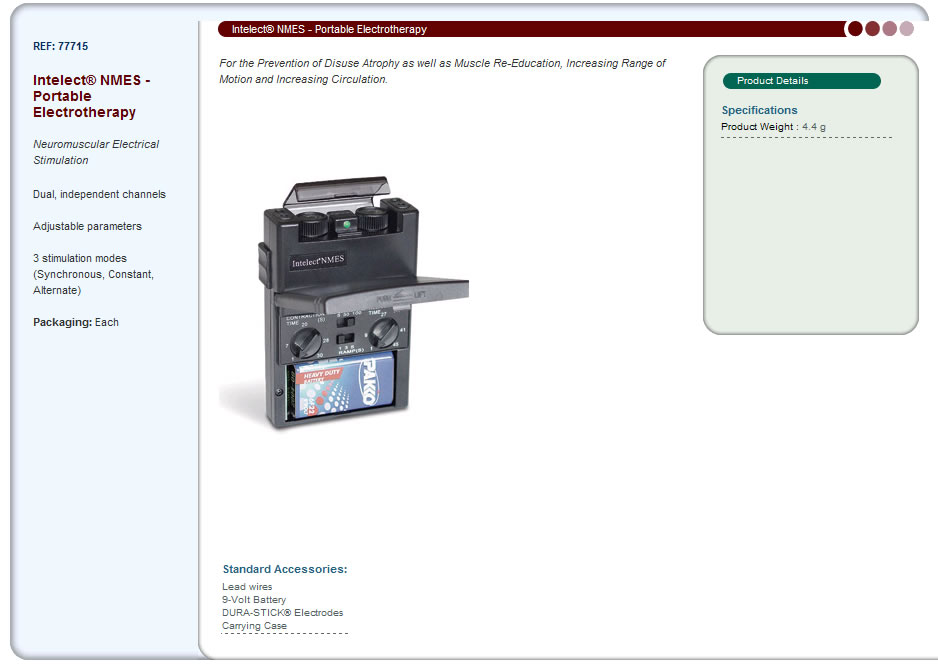Click the Specifications heading
This screenshot has width=938, height=670.
point(759,110)
